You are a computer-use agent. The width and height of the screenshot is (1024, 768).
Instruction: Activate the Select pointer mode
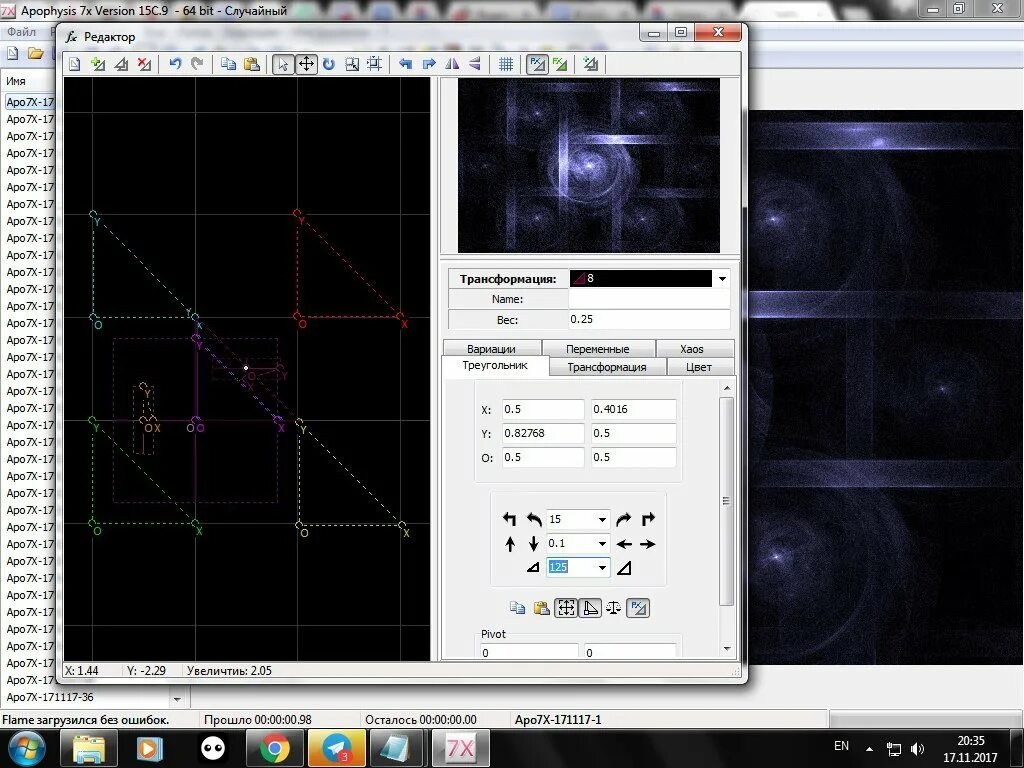283,64
